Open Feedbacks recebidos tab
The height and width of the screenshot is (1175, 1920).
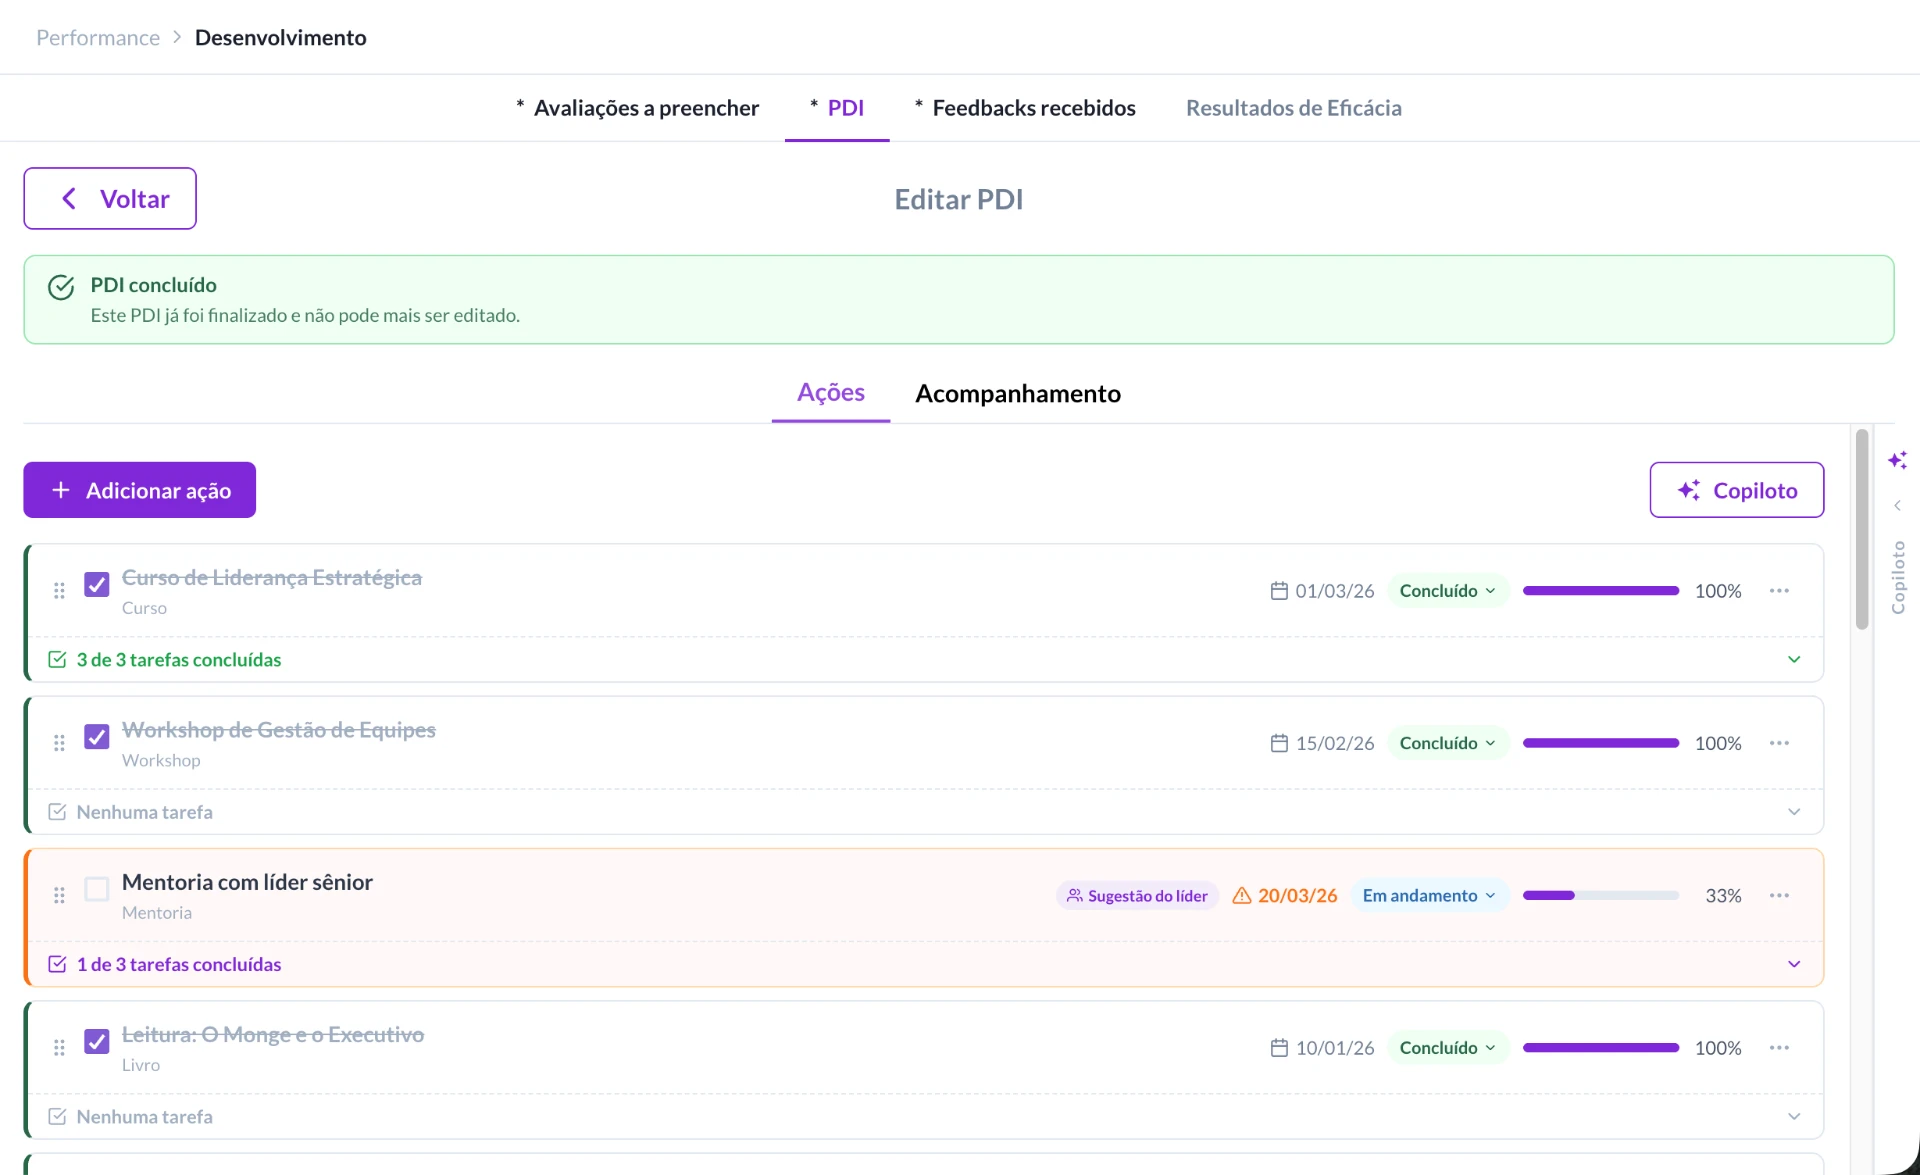click(x=1025, y=108)
